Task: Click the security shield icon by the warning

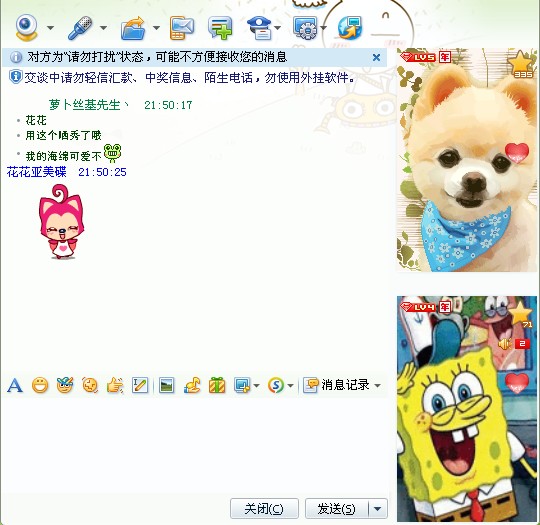Action: click(15, 77)
